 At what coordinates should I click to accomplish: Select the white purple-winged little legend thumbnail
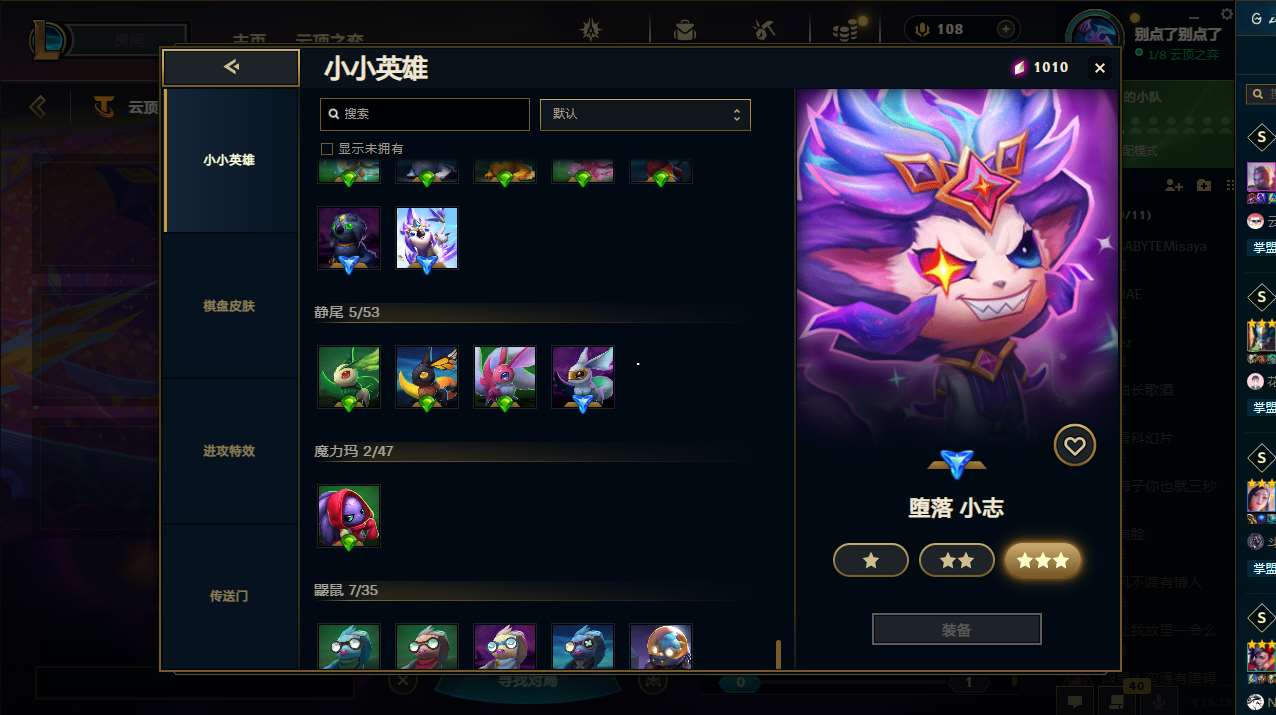click(x=427, y=238)
